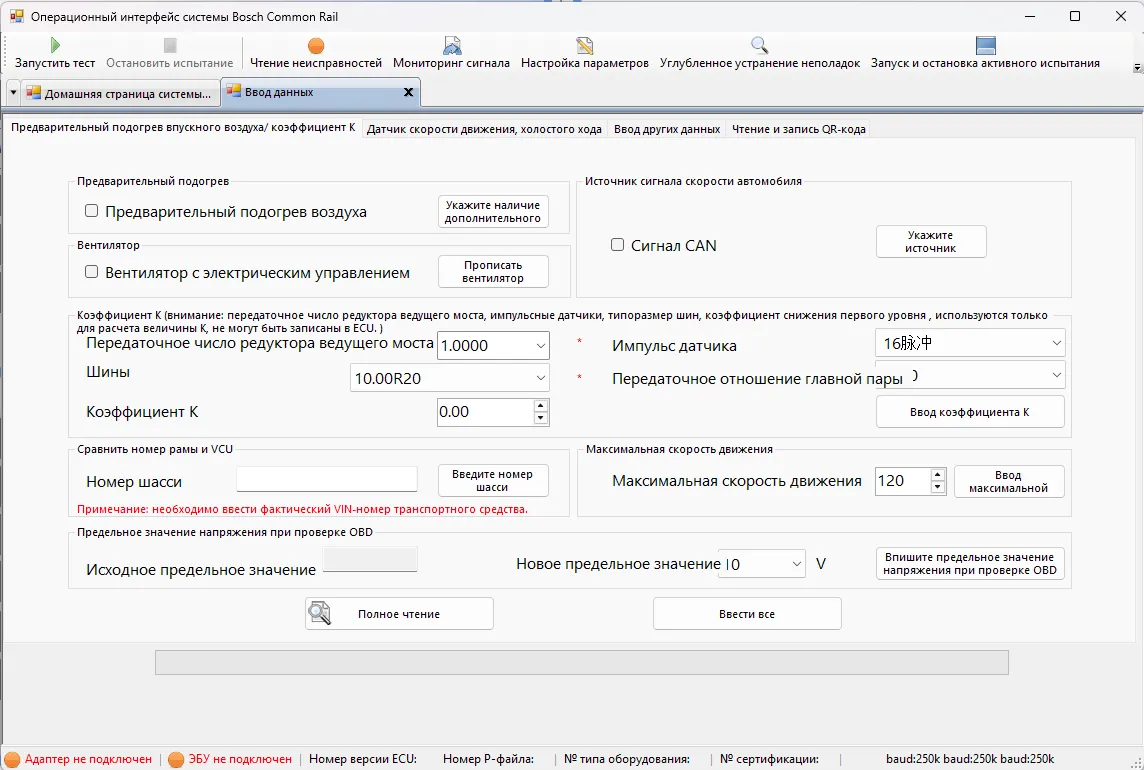Screen dimensions: 1144x770
Task: Click № сертификации status text
Action: [x=769, y=759]
